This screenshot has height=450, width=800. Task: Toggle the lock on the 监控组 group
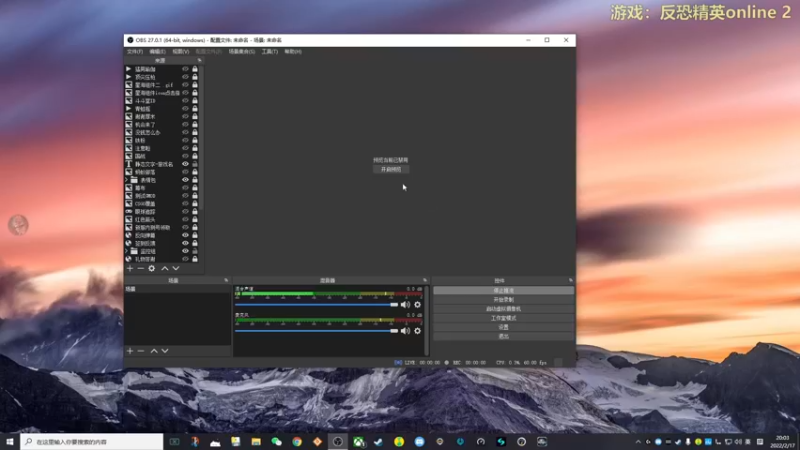pyautogui.click(x=195, y=251)
